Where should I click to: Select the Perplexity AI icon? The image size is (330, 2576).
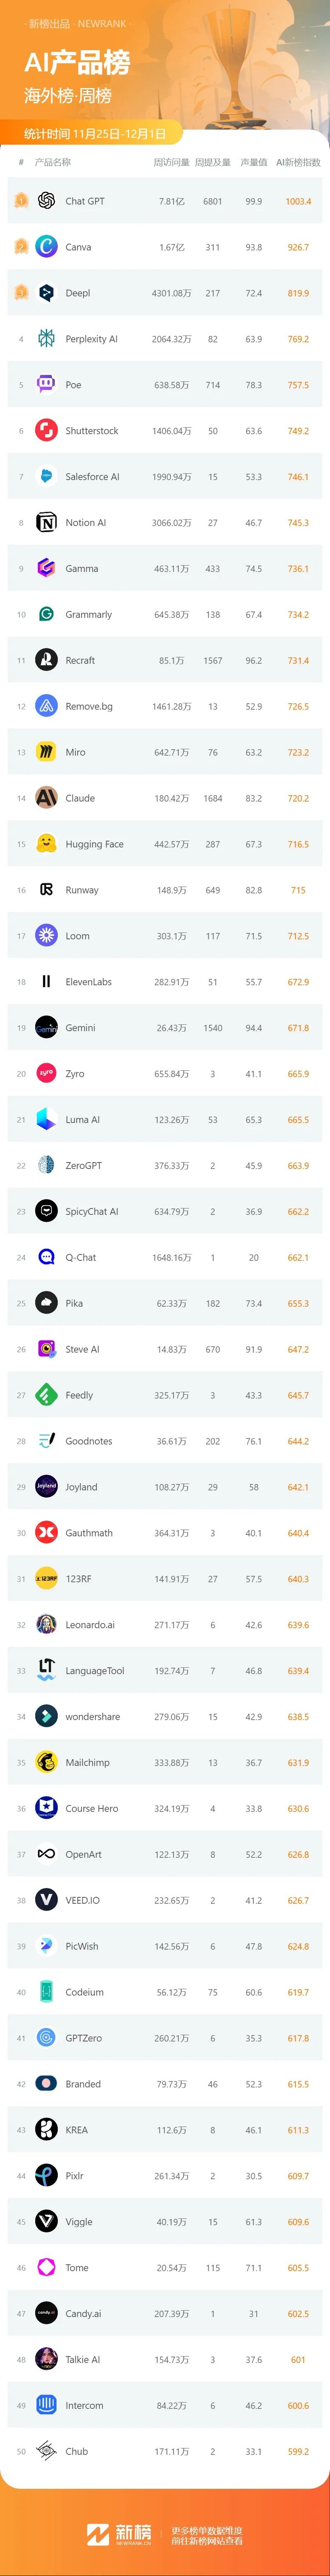point(46,339)
